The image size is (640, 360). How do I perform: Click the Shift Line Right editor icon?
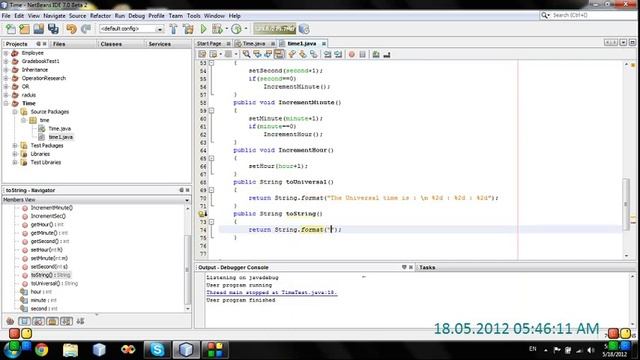pos(338,54)
